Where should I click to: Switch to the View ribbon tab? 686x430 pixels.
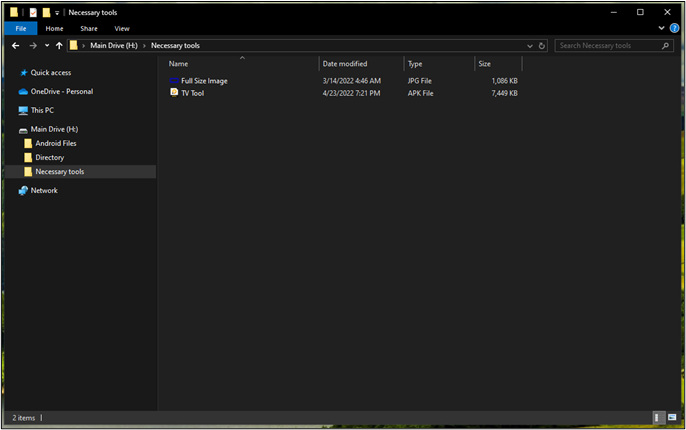point(121,29)
